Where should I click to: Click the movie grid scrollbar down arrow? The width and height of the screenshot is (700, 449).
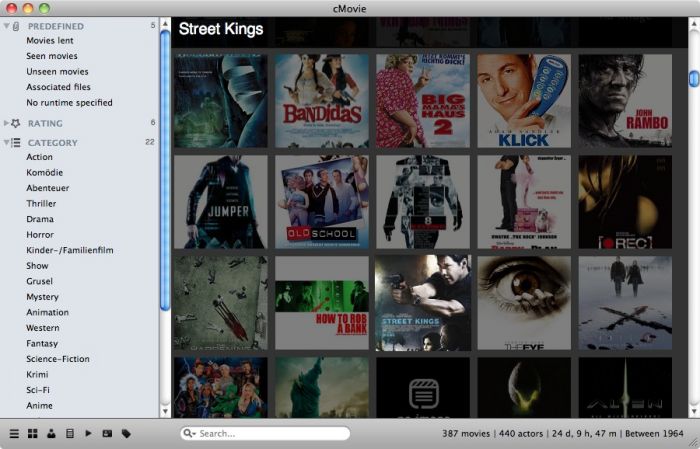[x=694, y=411]
